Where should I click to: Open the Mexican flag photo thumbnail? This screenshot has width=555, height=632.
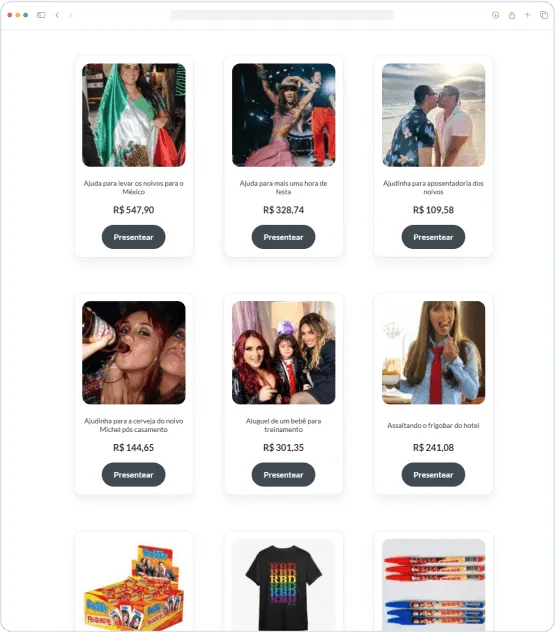click(x=134, y=115)
